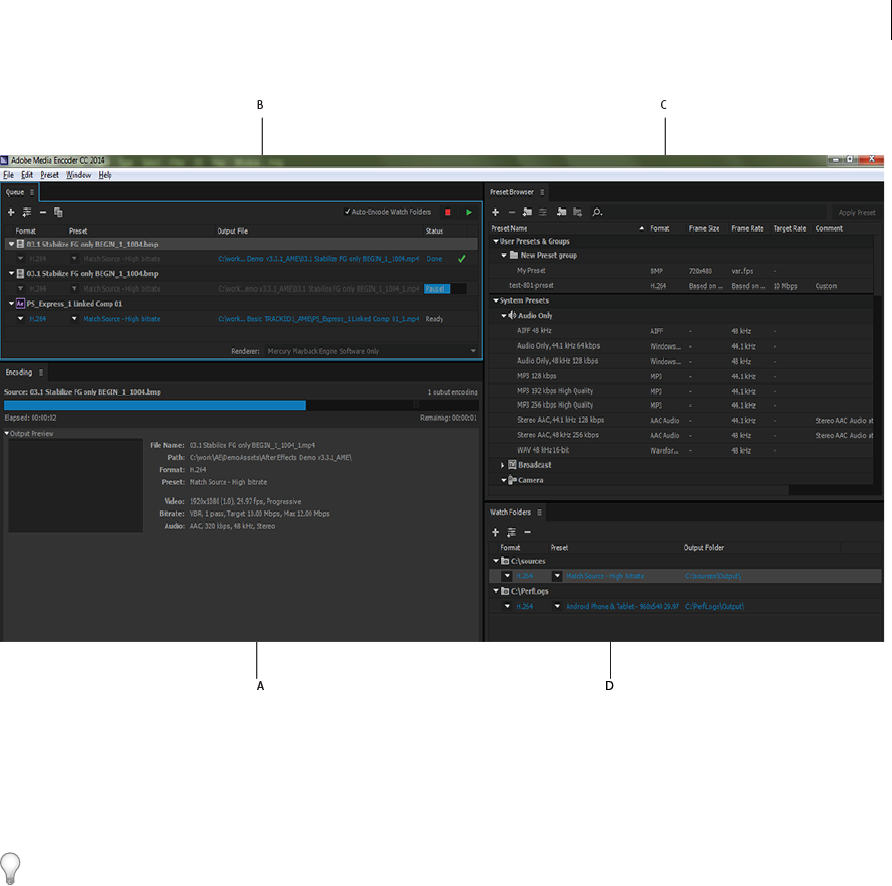Open the Preset menu
The width and height of the screenshot is (892, 886).
coord(49,175)
